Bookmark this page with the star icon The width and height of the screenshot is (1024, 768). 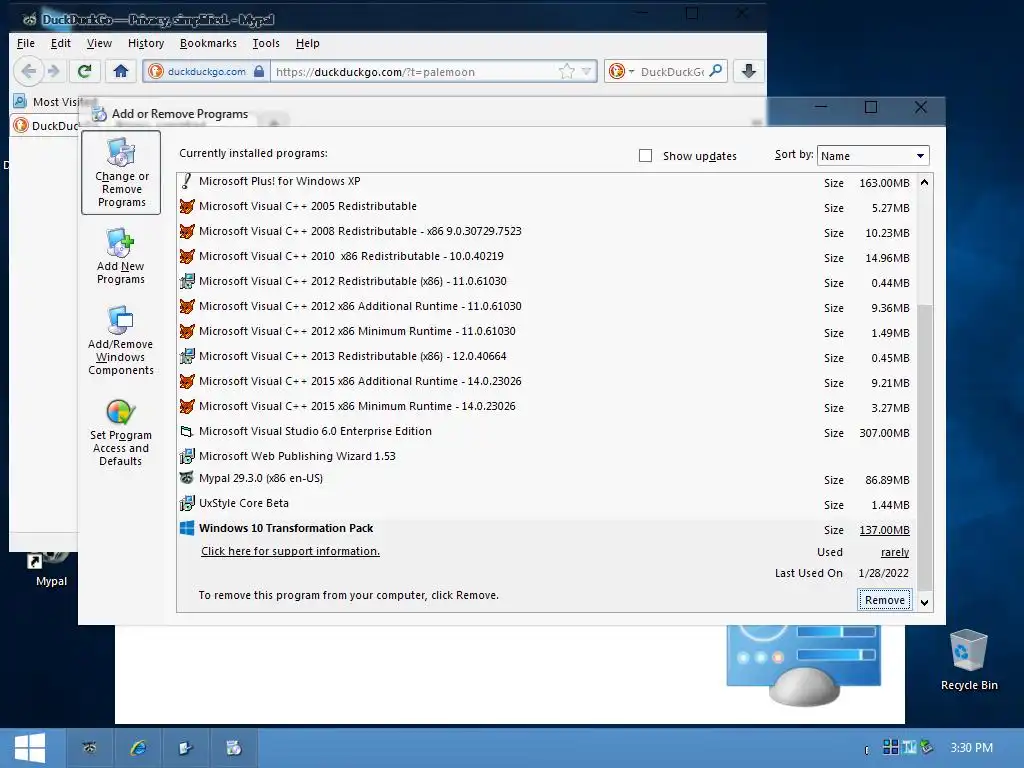point(566,71)
